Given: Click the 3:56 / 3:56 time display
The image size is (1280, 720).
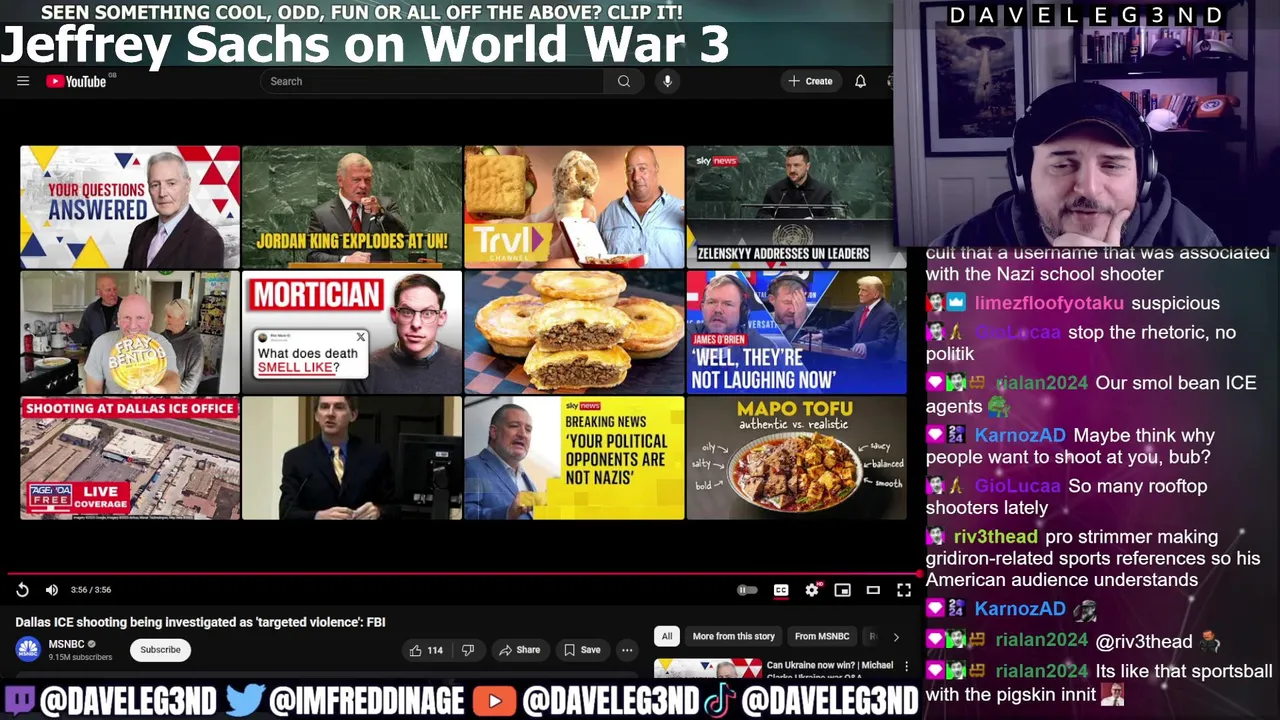Looking at the screenshot, I should pyautogui.click(x=91, y=590).
